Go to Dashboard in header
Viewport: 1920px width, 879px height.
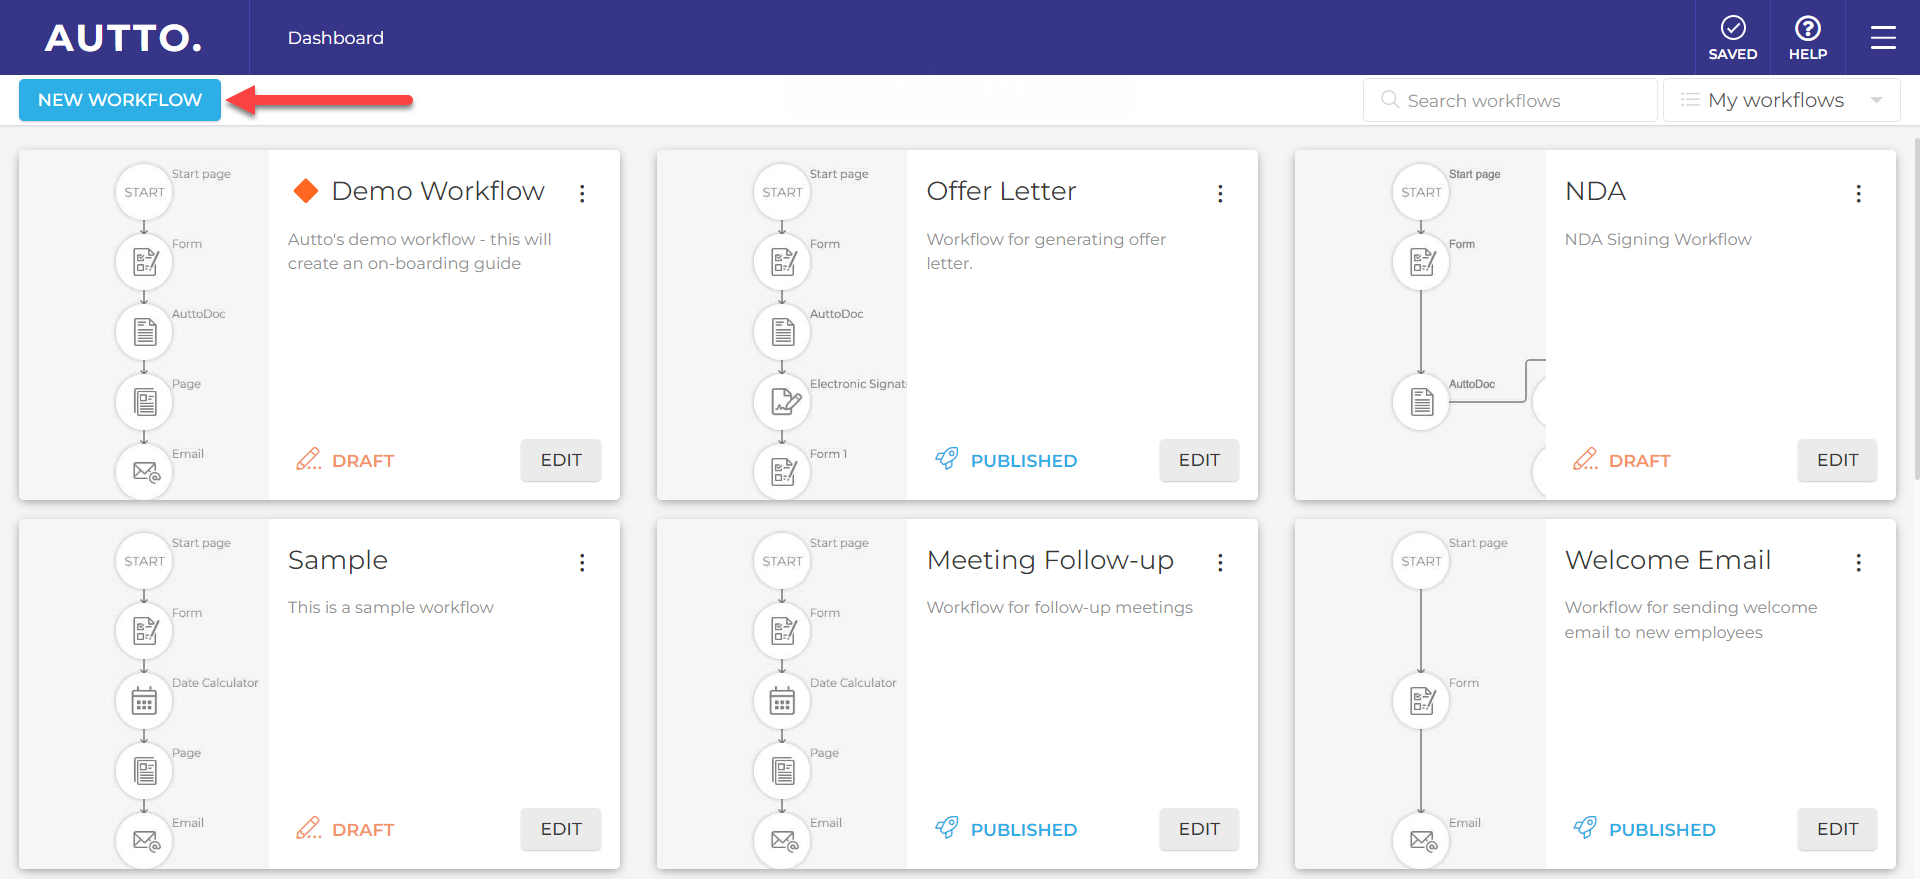point(336,38)
